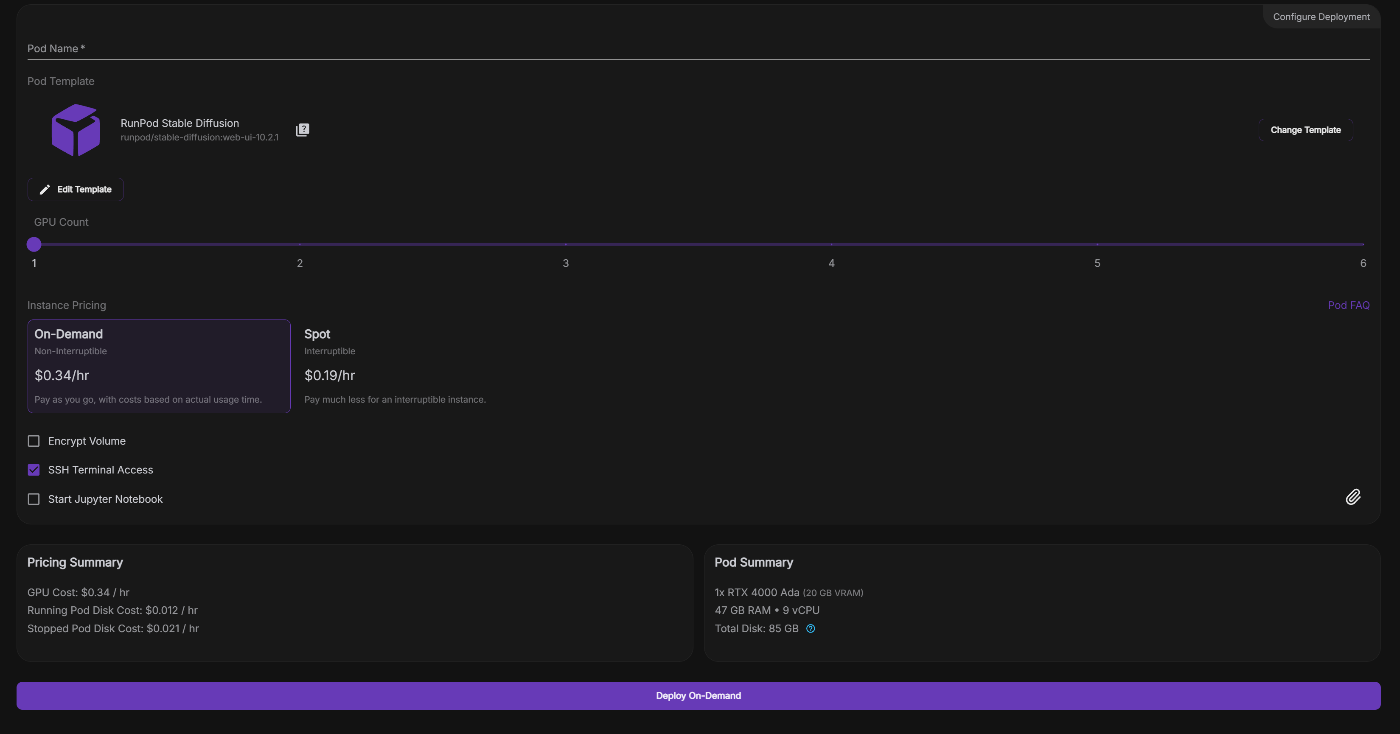Image resolution: width=1400 pixels, height=734 pixels.
Task: Click the purple cube template logo
Action: point(76,130)
